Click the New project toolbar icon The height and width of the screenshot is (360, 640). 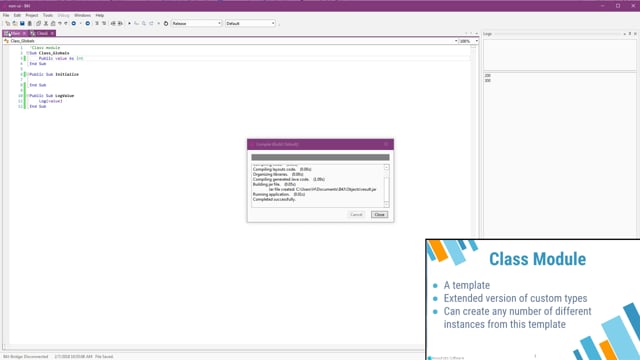pos(7,24)
